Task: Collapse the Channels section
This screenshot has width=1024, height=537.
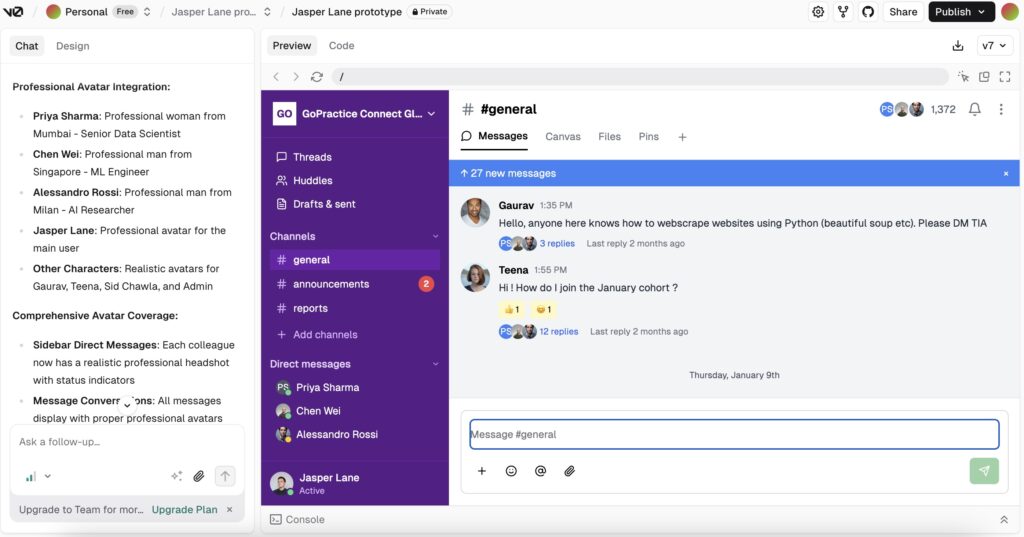Action: (x=435, y=236)
